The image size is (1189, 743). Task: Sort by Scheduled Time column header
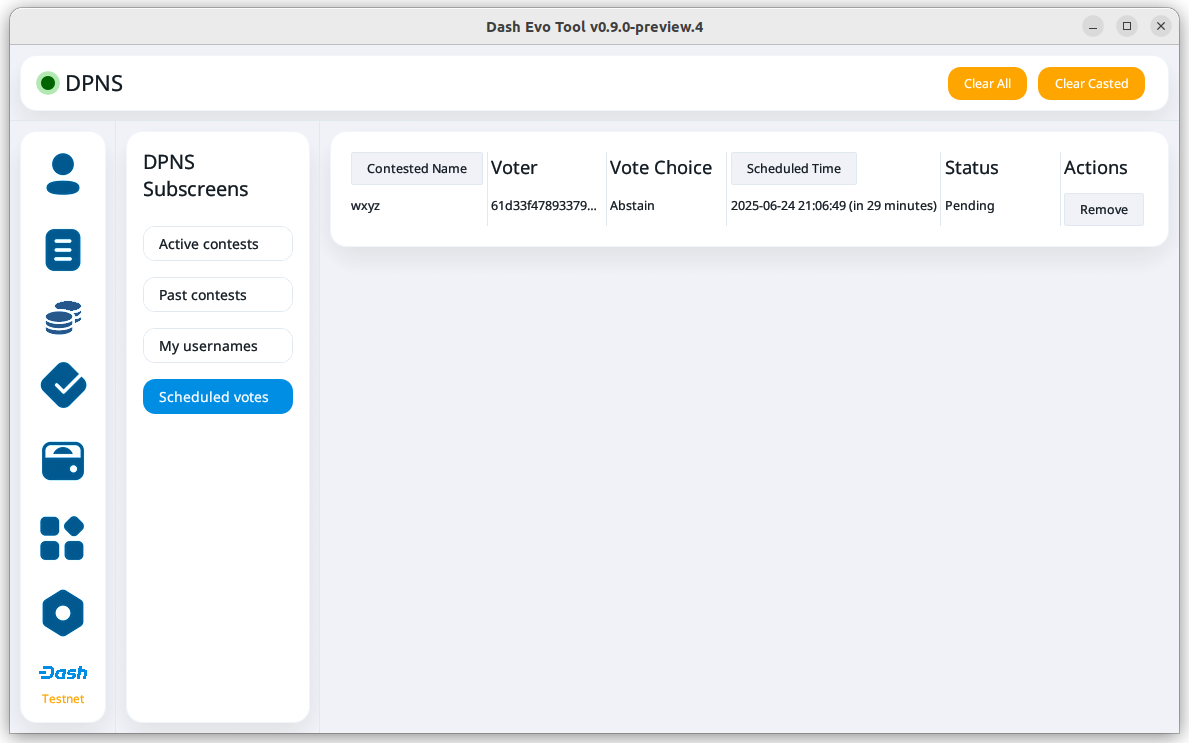pyautogui.click(x=793, y=169)
